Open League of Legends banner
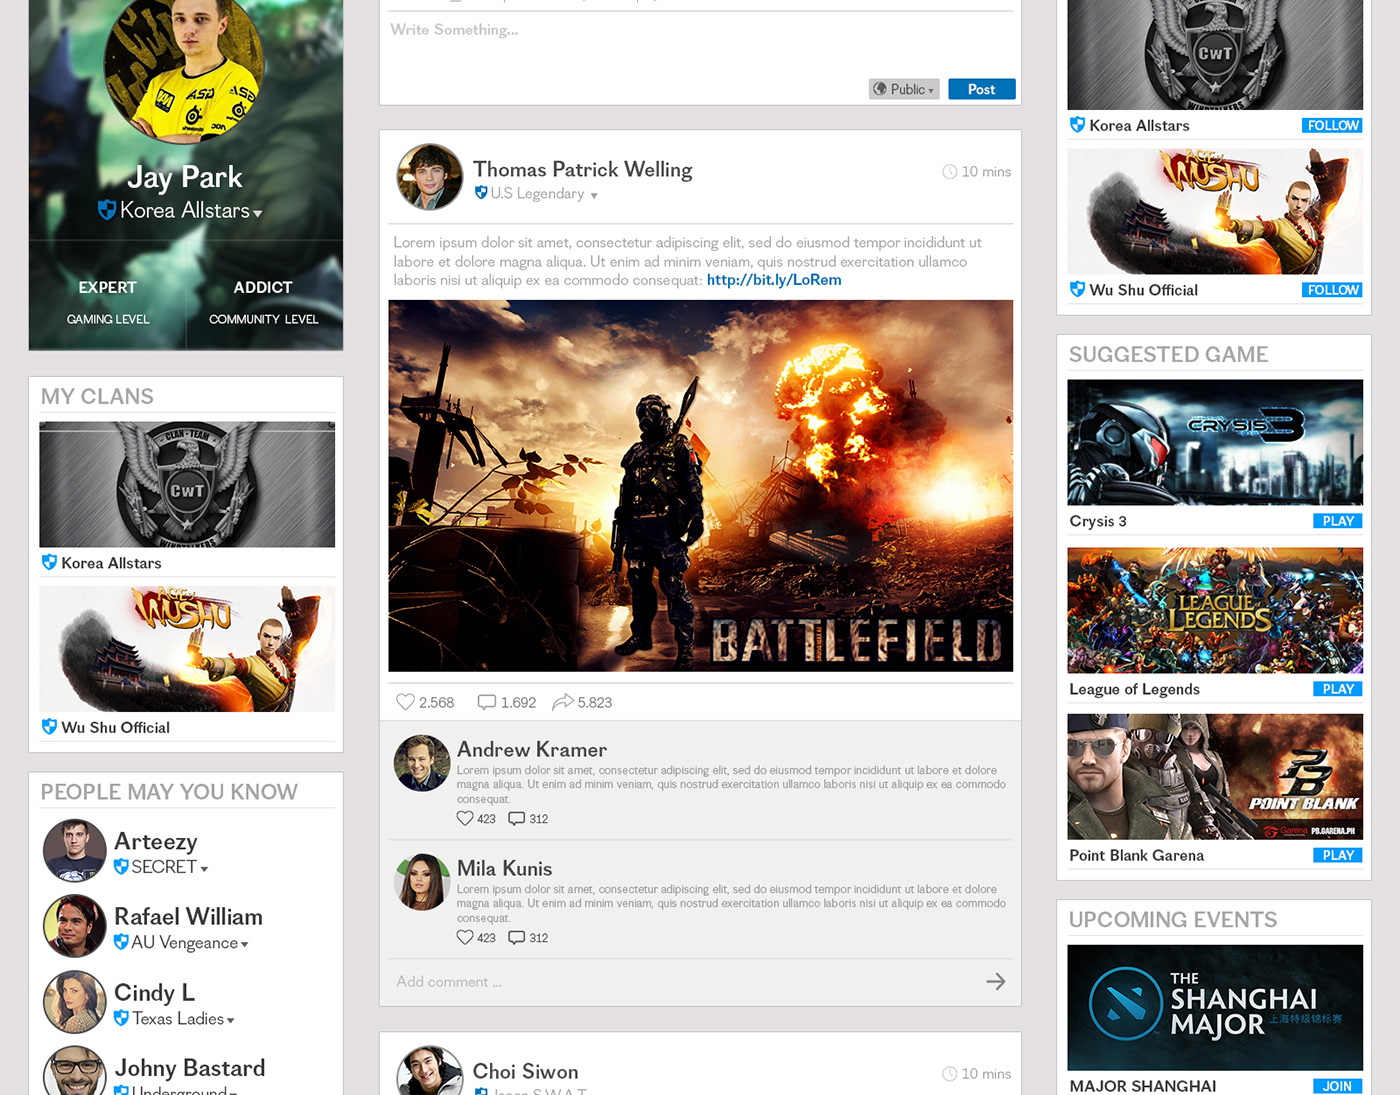 [x=1215, y=610]
